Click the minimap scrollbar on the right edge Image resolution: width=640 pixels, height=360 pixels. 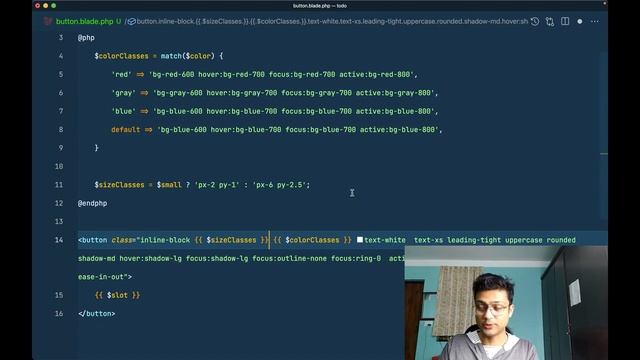point(604,135)
